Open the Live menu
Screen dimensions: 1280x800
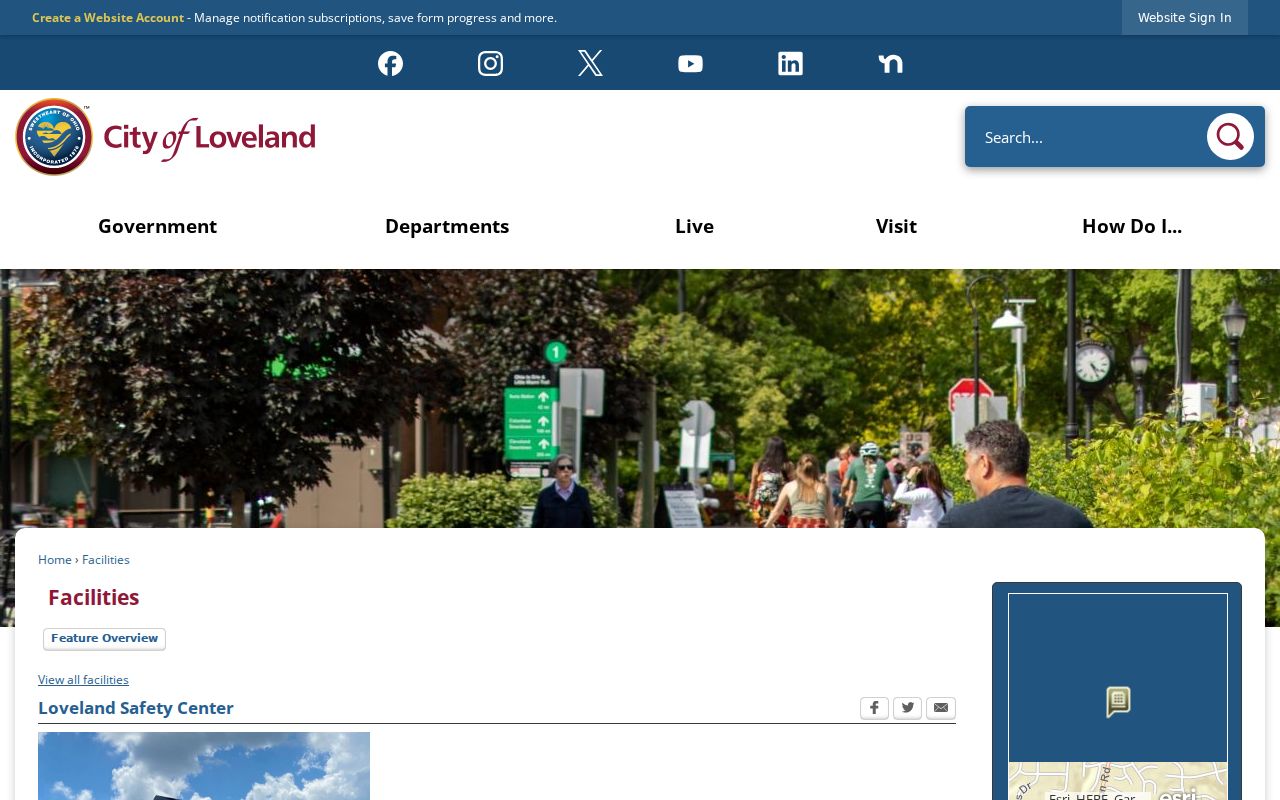tap(694, 226)
